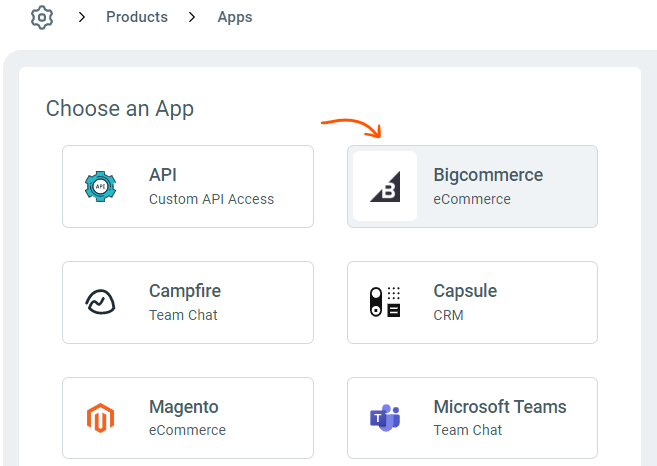
Task: Open the settings gear icon
Action: pos(41,18)
